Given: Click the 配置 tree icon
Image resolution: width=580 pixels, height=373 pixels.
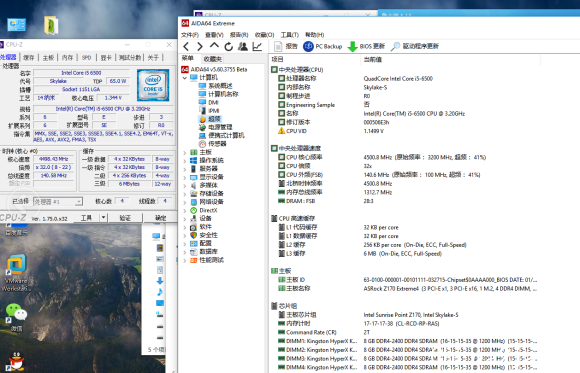Looking at the screenshot, I should pos(193,243).
